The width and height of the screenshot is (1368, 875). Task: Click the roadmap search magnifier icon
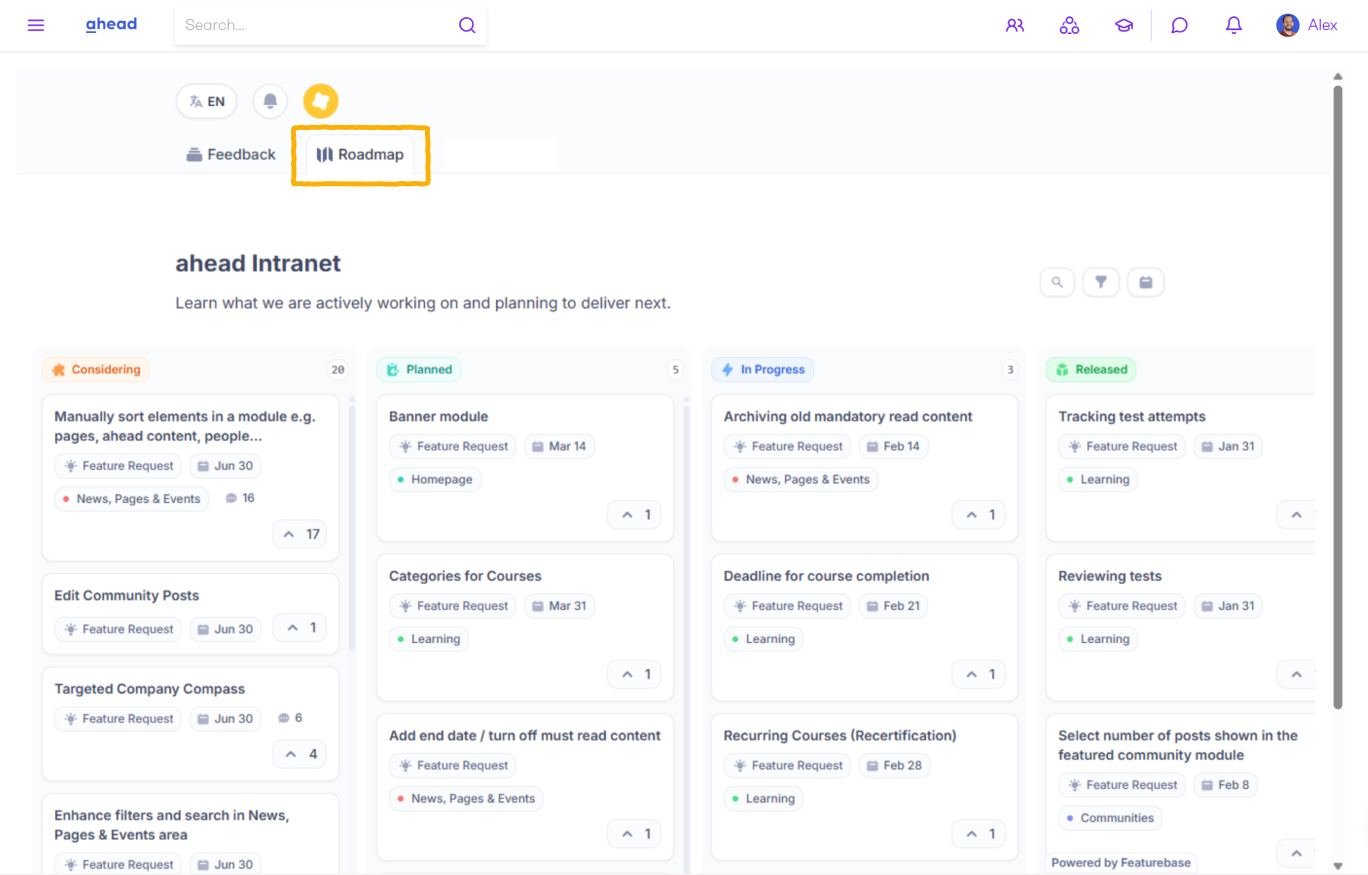1057,282
